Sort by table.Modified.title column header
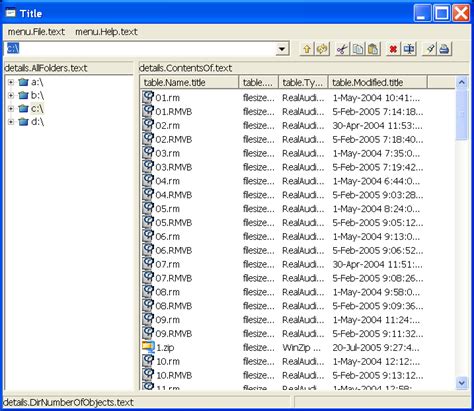Viewport: 474px width, 411px height. [x=377, y=82]
